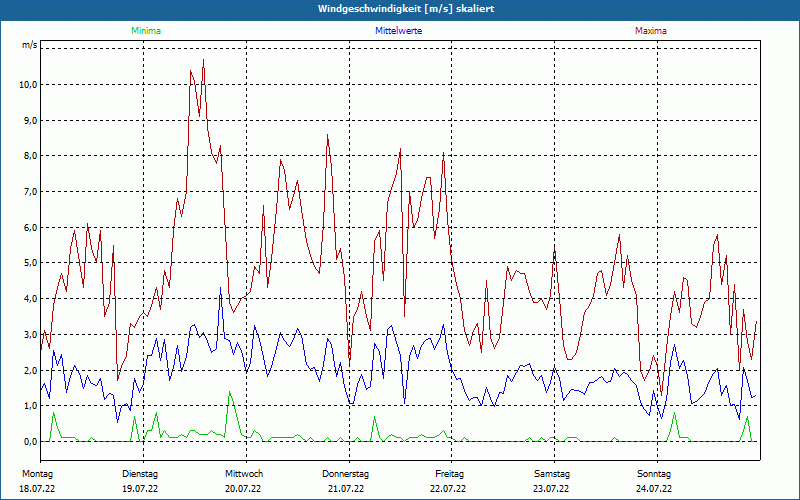Click the 7,0 y-axis value
The height and width of the screenshot is (500, 800).
[30, 192]
